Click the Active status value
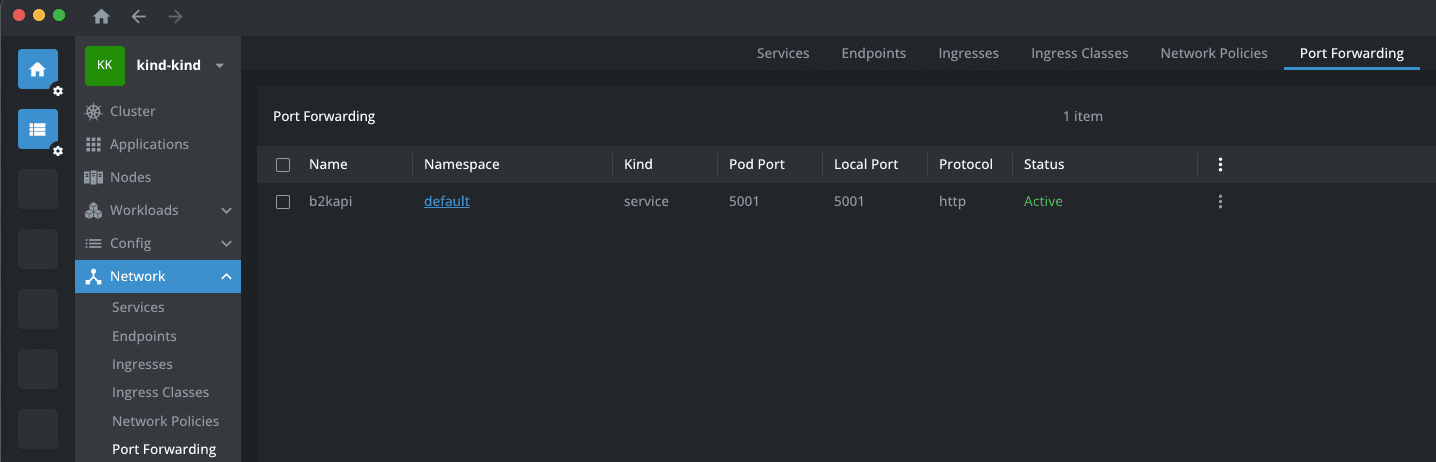This screenshot has width=1436, height=462. pyautogui.click(x=1043, y=201)
